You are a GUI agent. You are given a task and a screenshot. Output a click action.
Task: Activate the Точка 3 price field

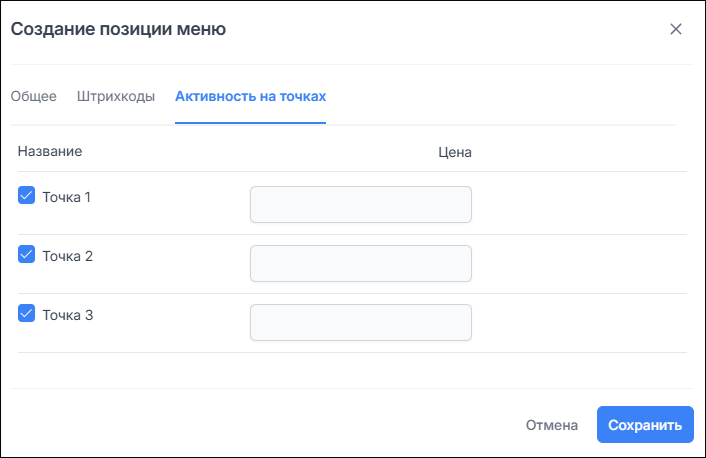point(360,323)
